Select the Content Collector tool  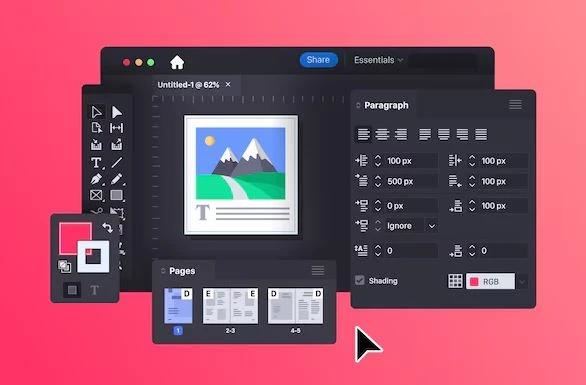click(96, 144)
